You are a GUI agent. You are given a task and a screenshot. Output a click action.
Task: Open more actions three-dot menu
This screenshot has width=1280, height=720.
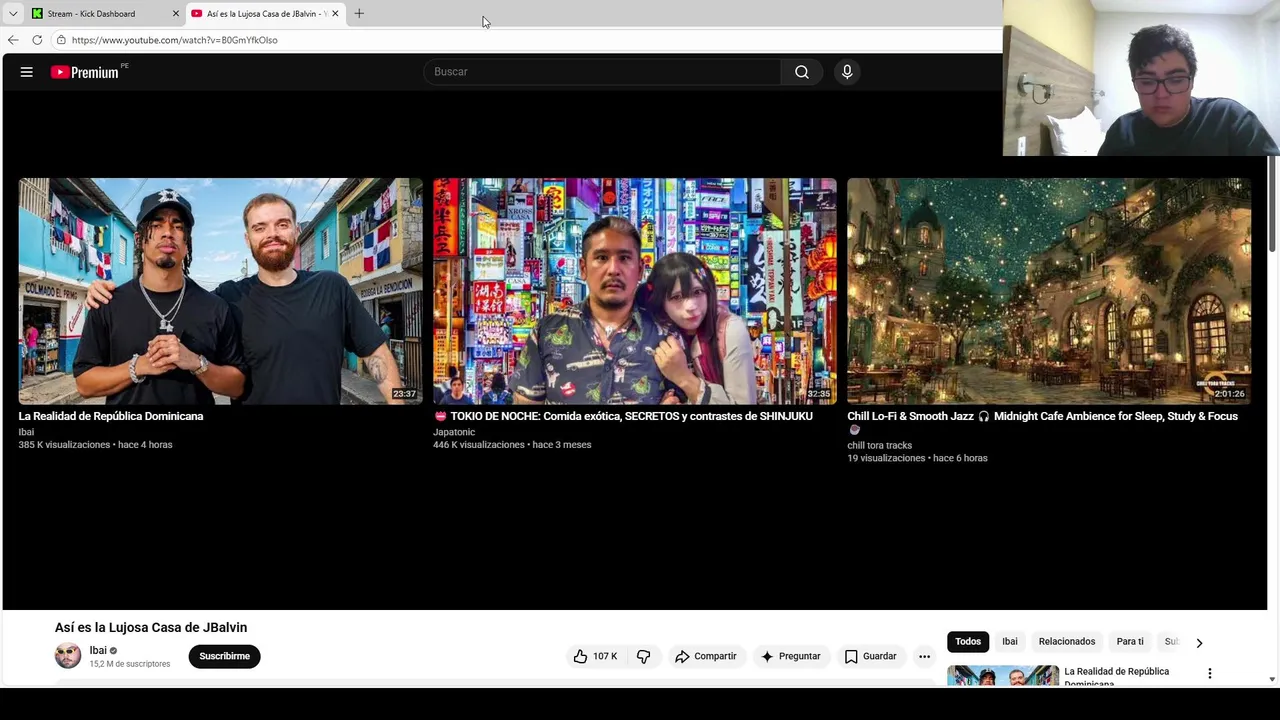924,656
